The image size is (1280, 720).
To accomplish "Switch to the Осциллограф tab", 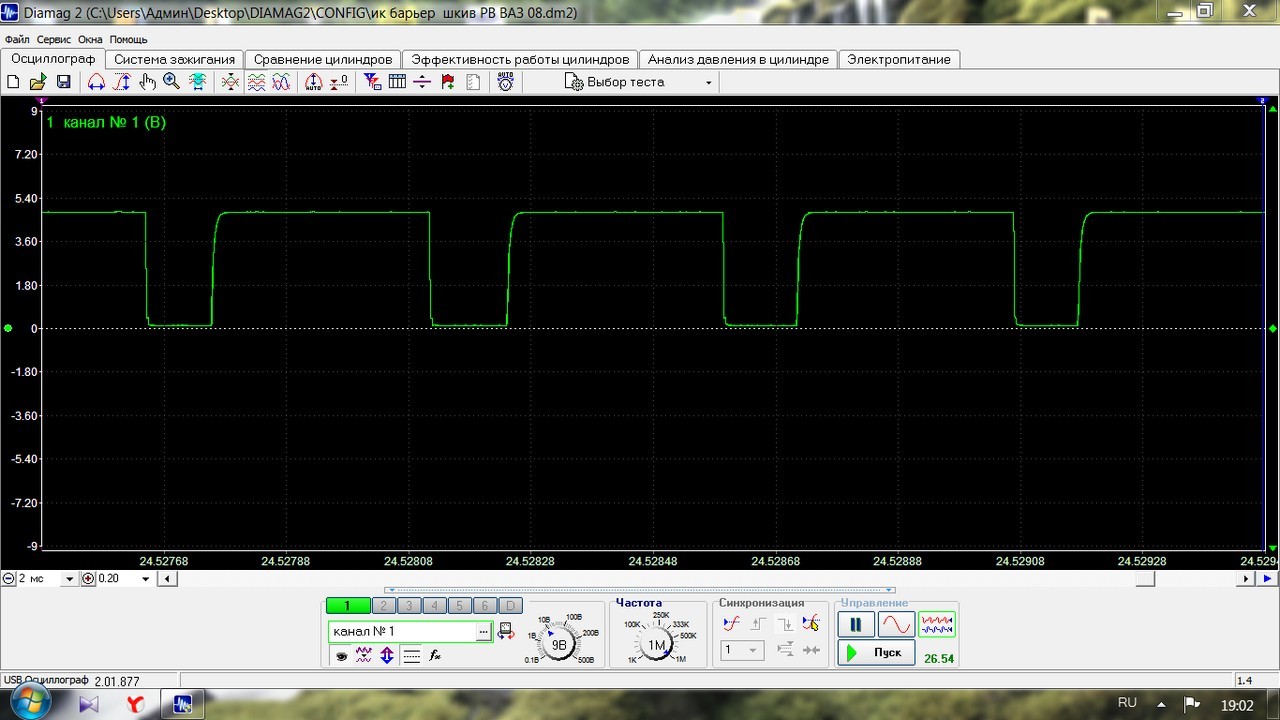I will tap(53, 59).
